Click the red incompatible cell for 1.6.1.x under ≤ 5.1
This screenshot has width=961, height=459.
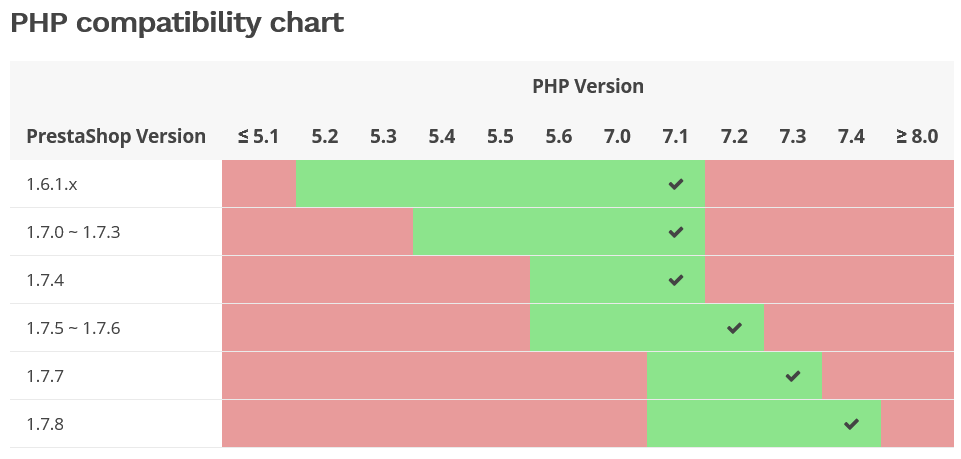tap(259, 184)
